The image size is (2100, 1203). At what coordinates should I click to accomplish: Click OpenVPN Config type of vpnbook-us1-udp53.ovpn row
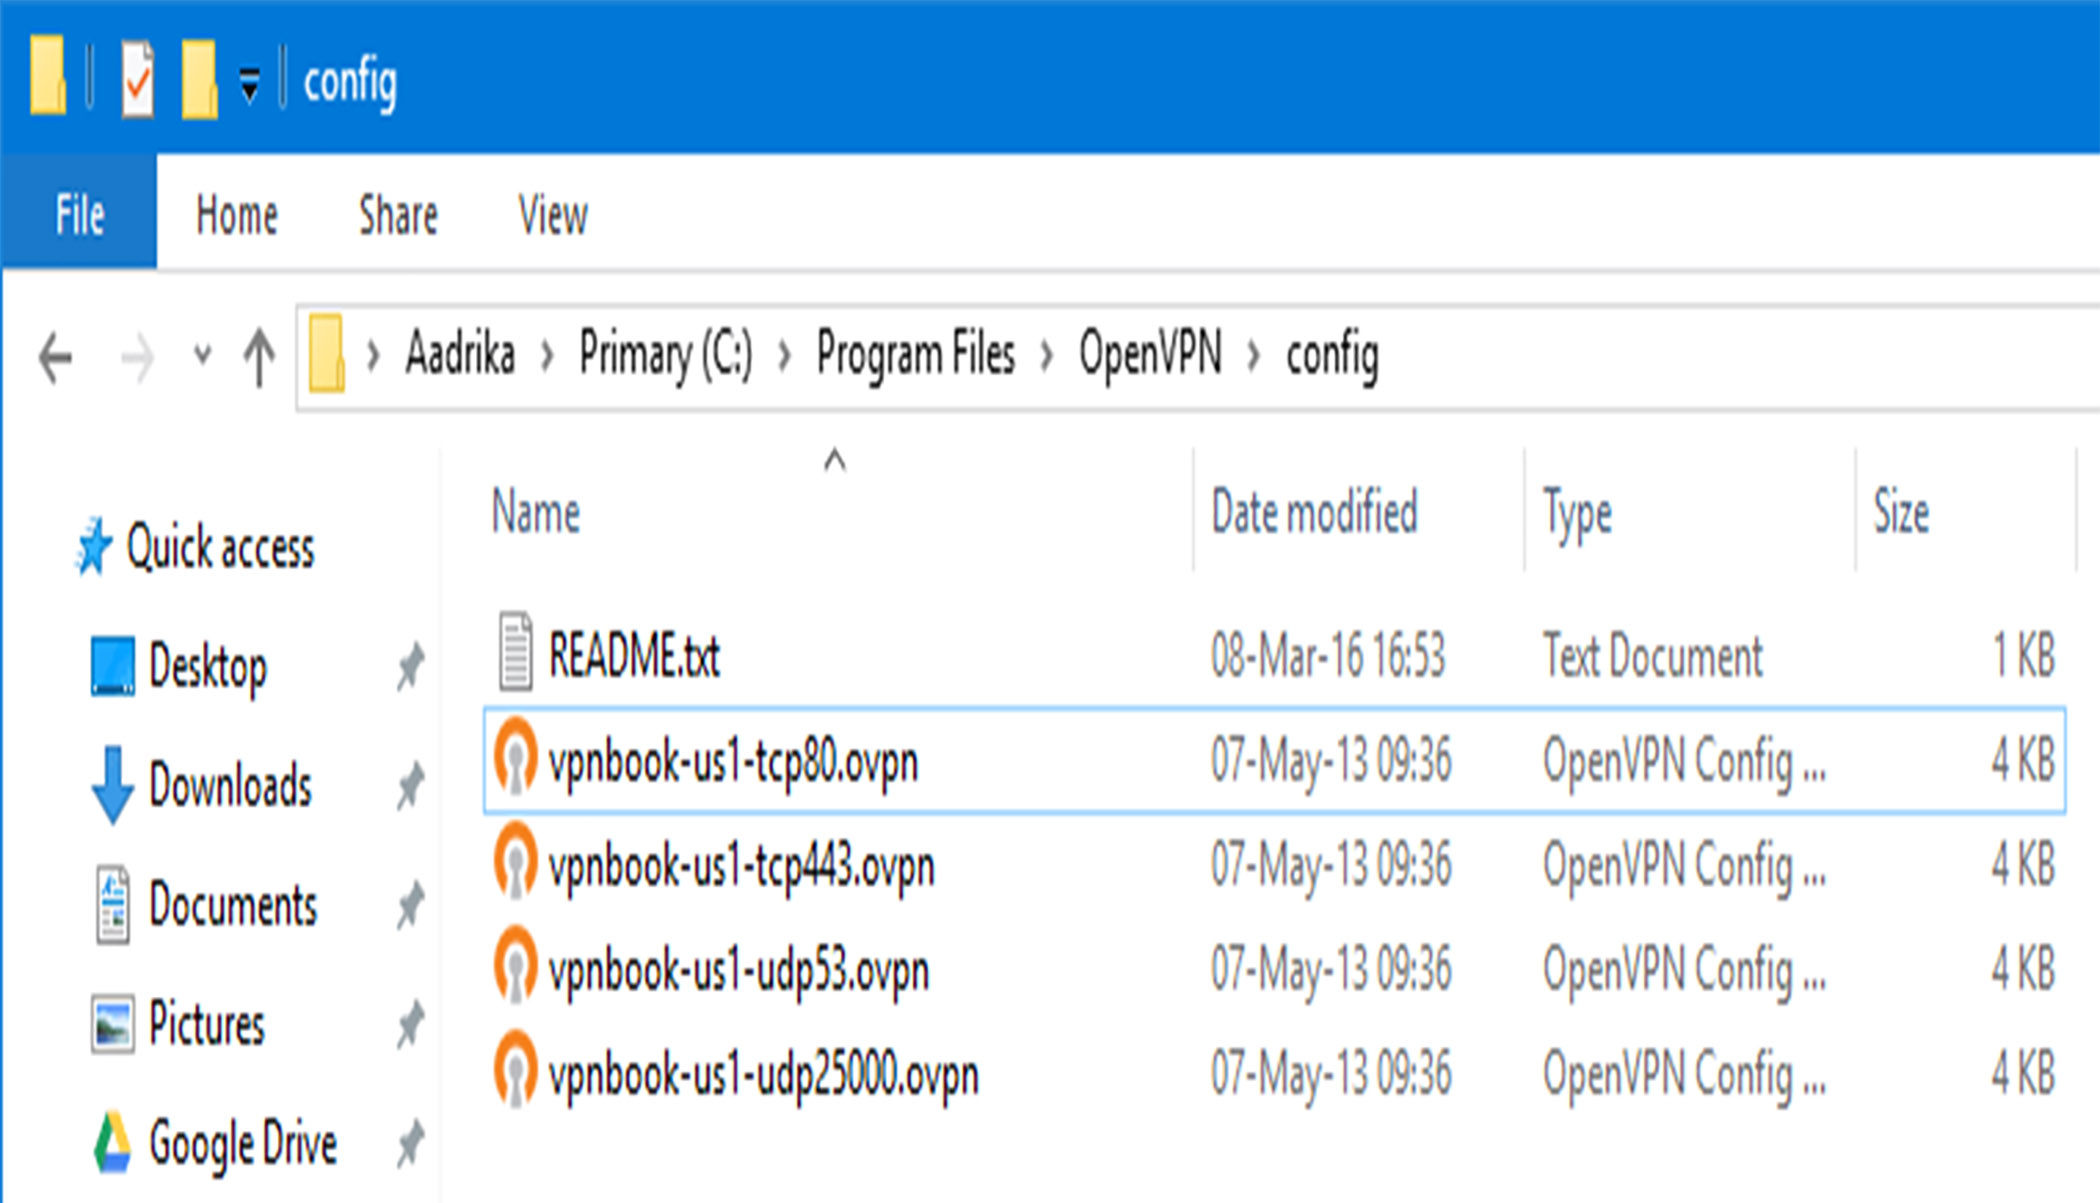pyautogui.click(x=1684, y=970)
